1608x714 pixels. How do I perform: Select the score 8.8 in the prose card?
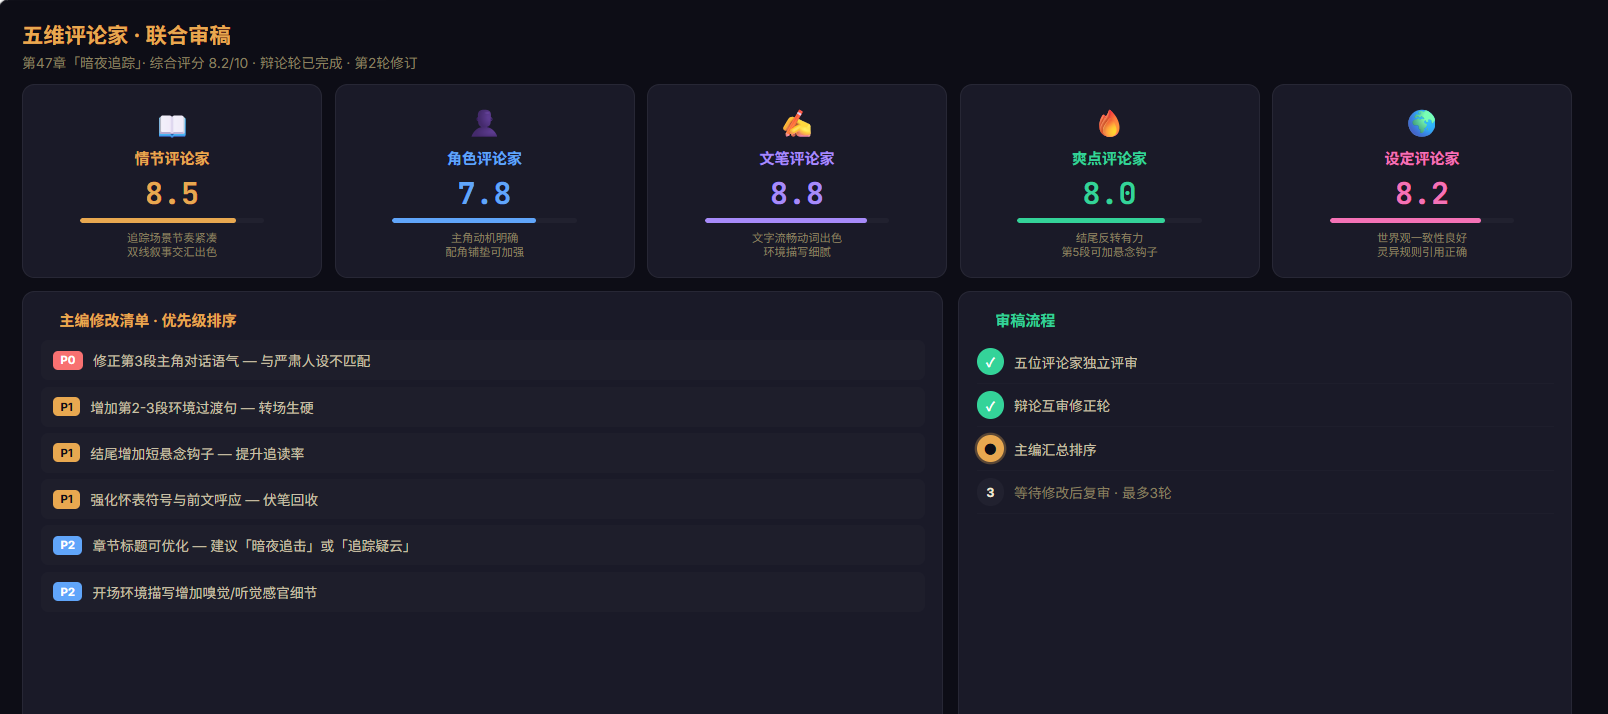(797, 193)
